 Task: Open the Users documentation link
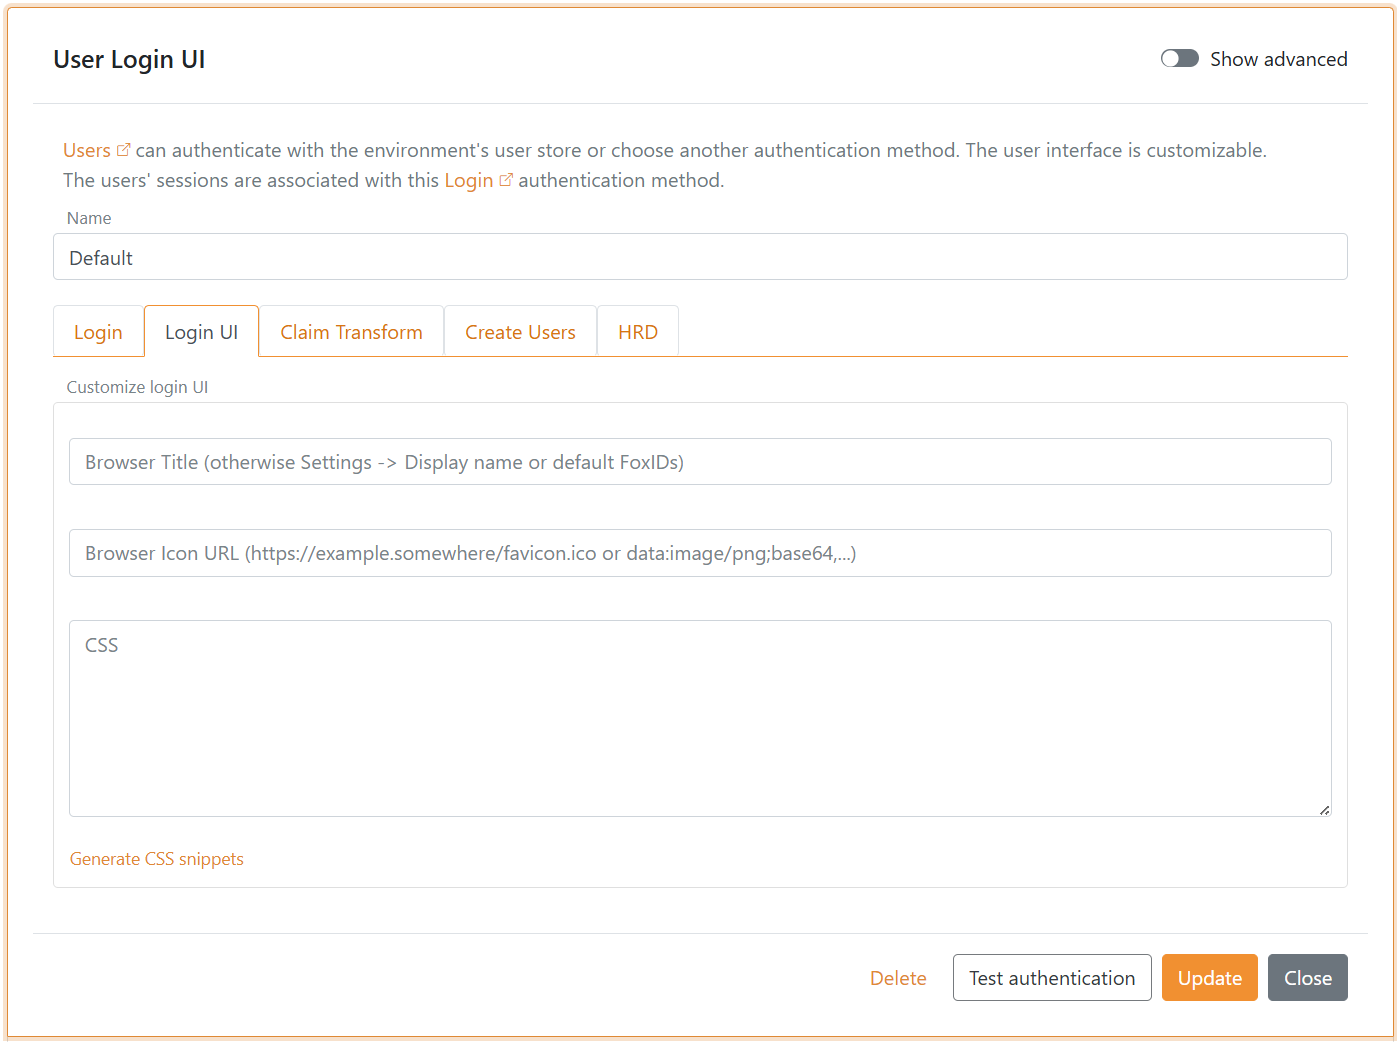85,149
